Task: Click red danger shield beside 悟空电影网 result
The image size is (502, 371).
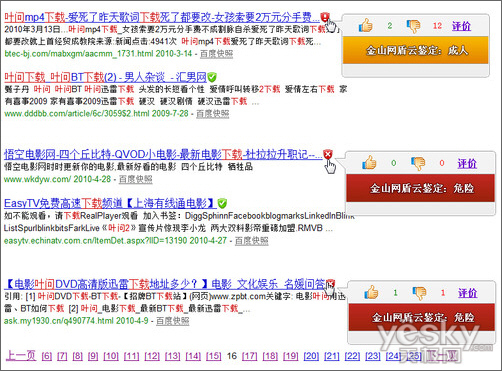Action: (x=328, y=154)
